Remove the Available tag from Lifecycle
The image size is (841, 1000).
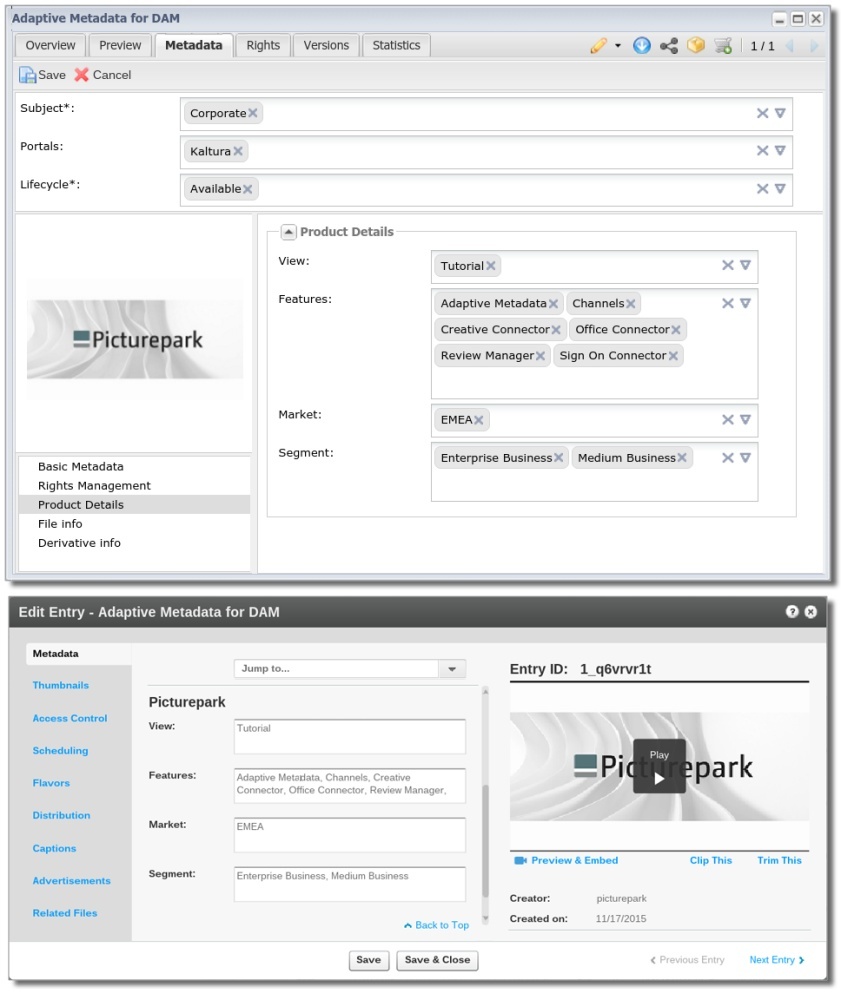(247, 189)
